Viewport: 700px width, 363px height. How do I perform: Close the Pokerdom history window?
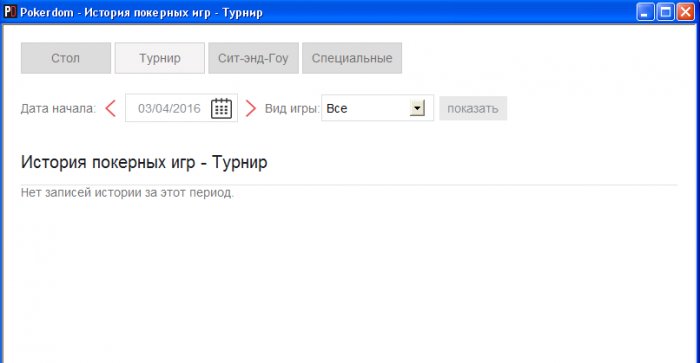click(685, 12)
